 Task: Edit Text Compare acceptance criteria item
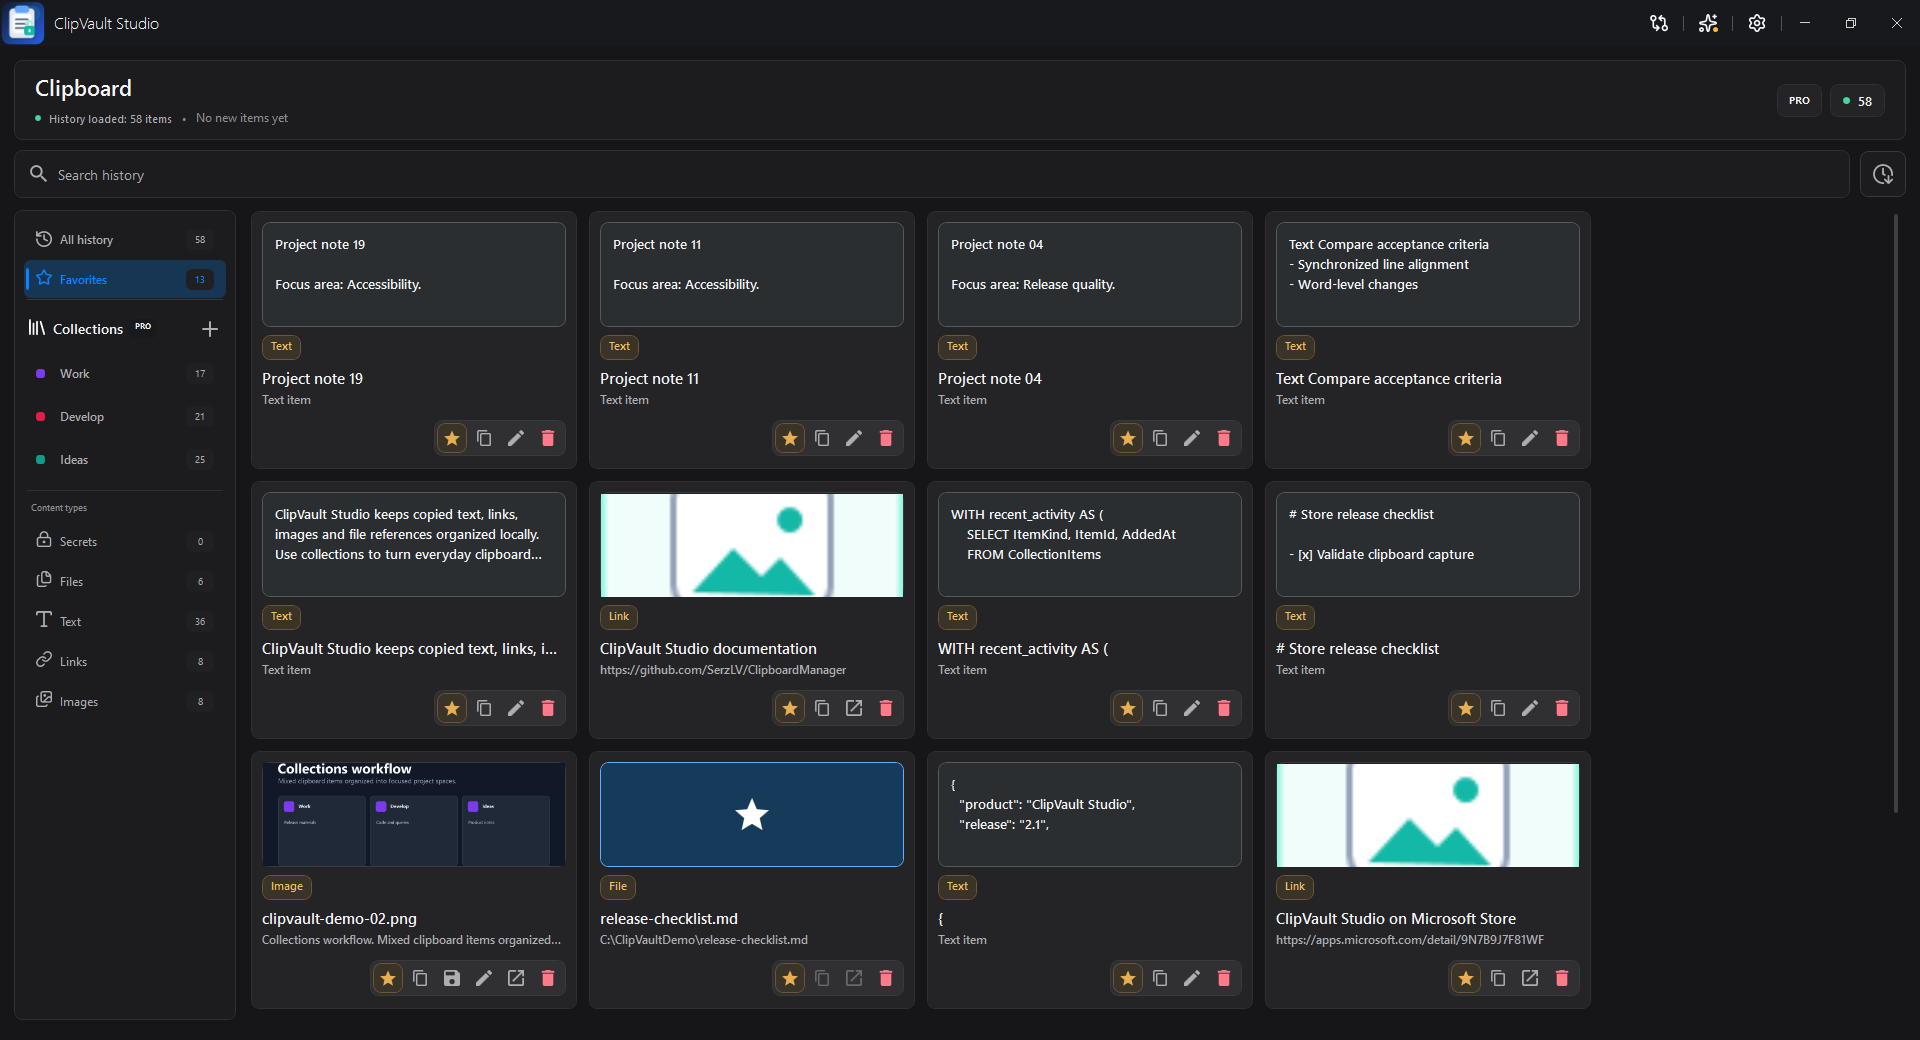pos(1530,438)
